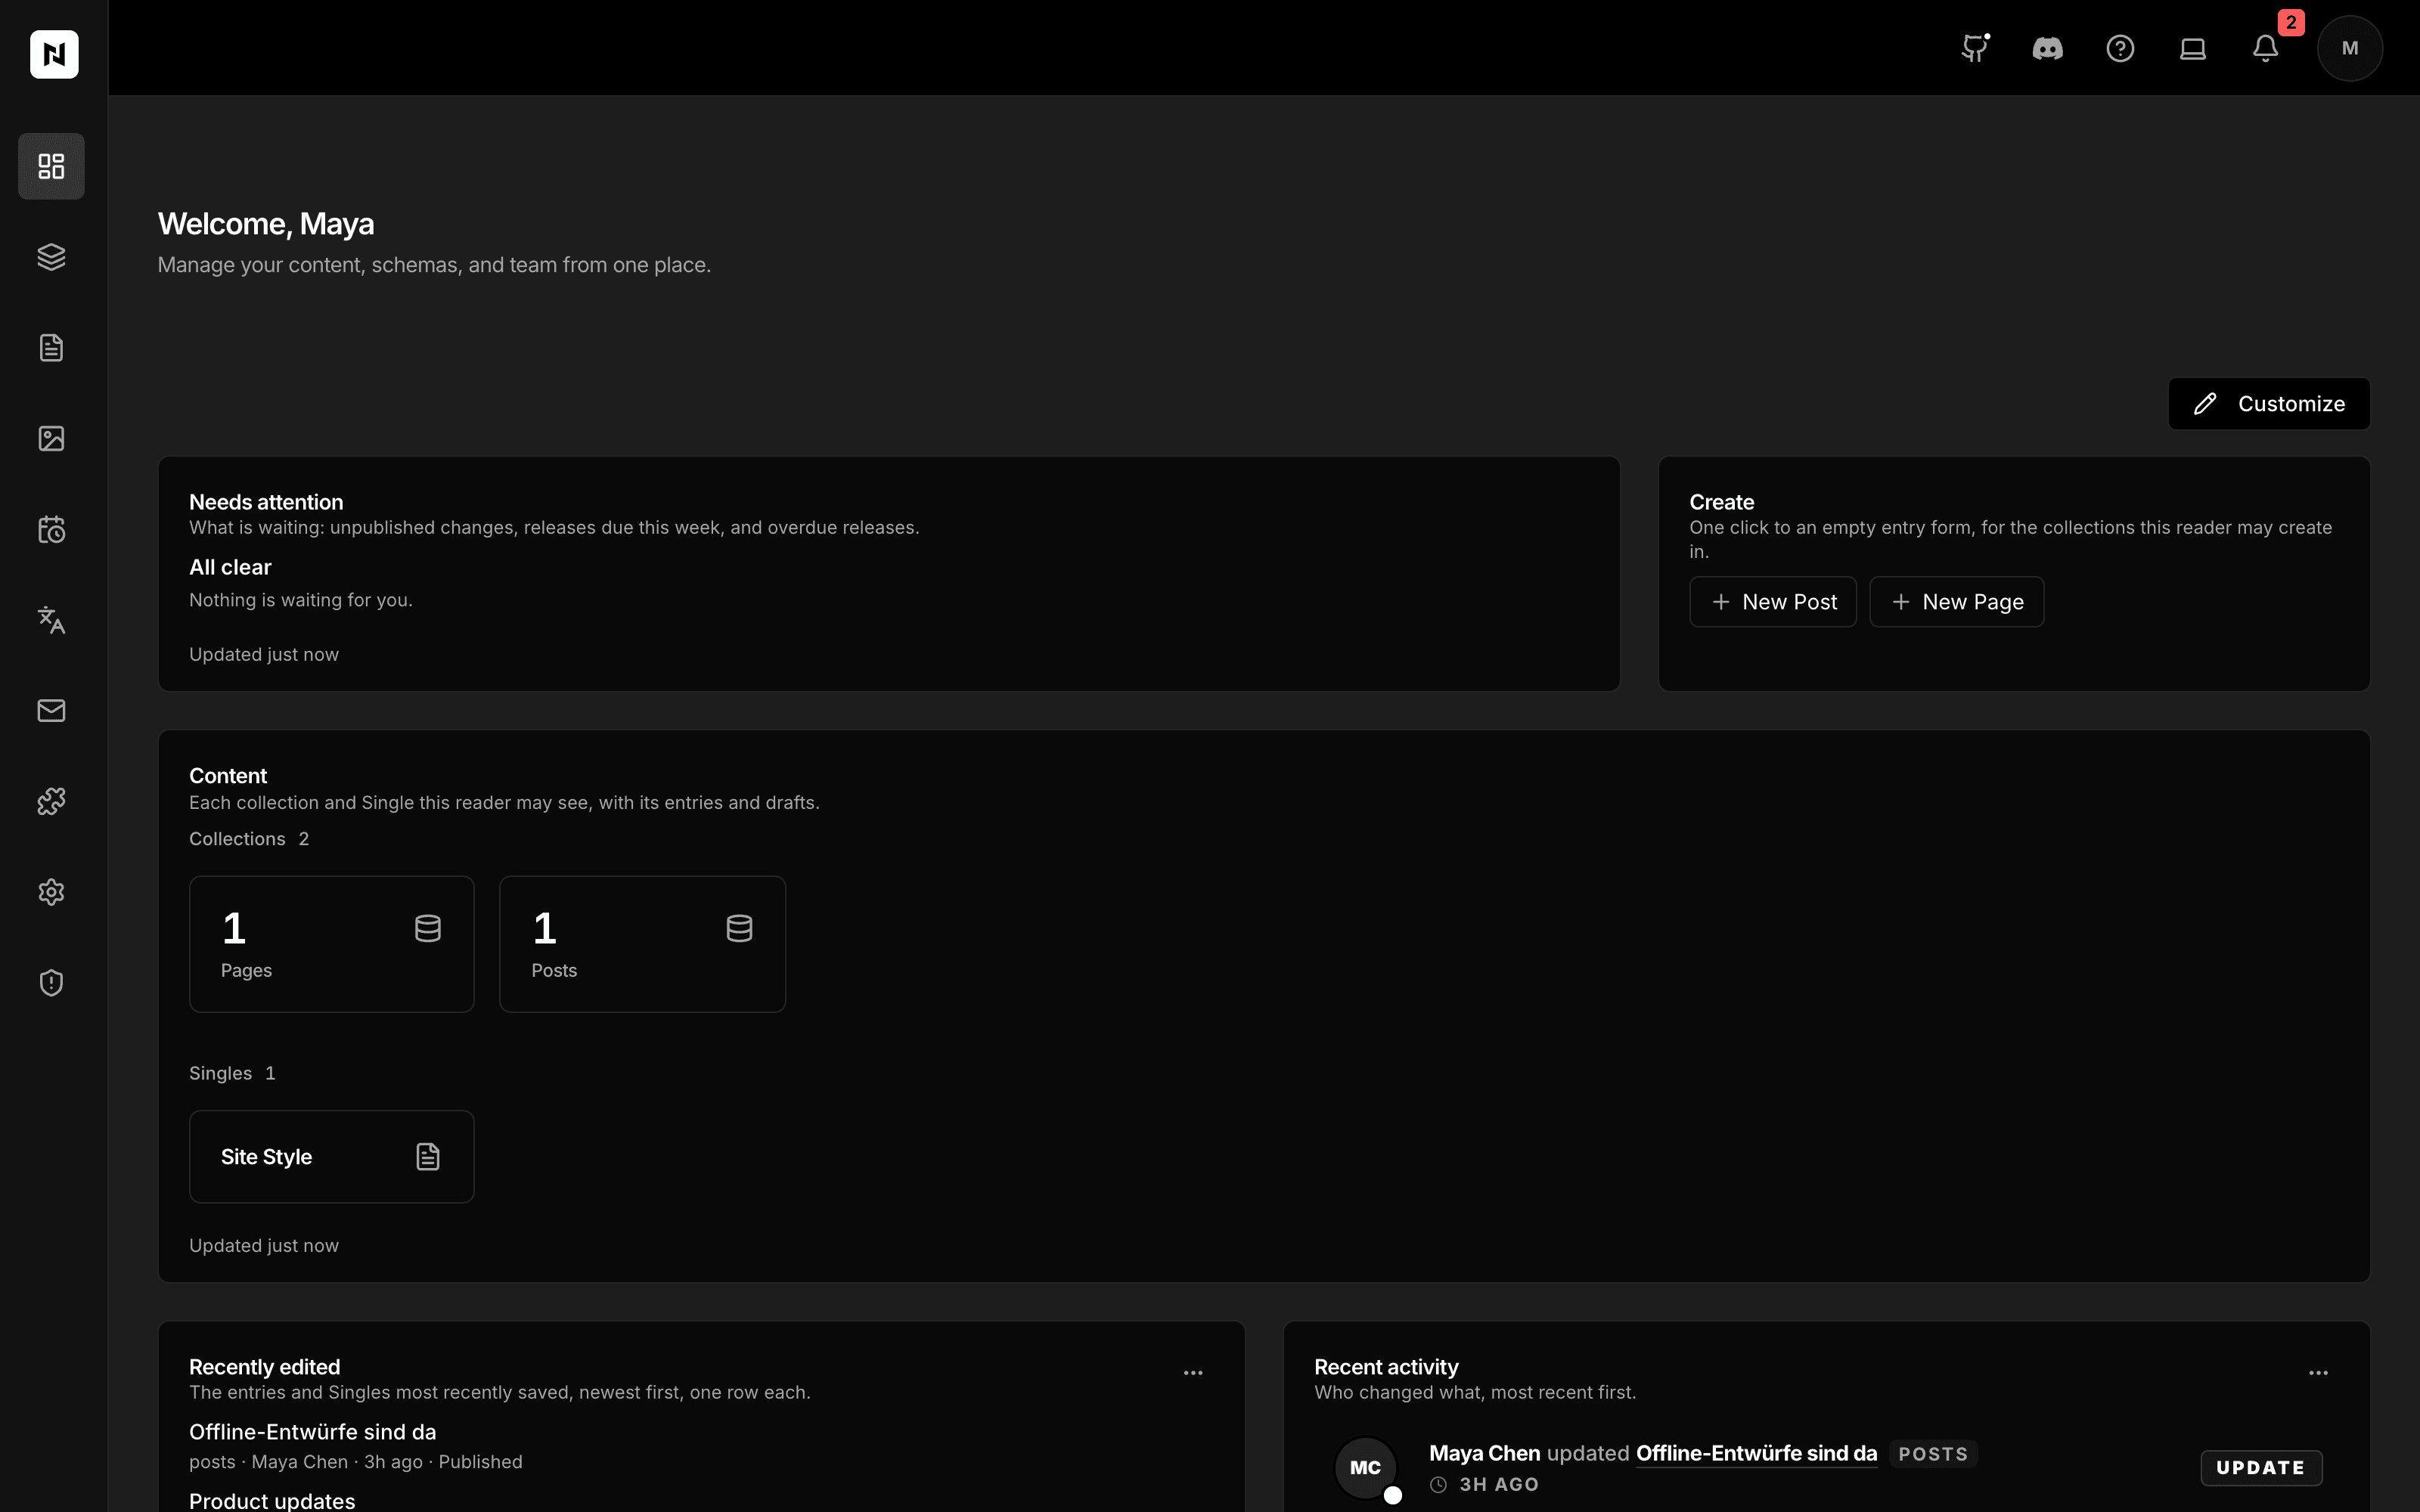Image resolution: width=2420 pixels, height=1512 pixels.
Task: Open the GitHub icon in the top bar
Action: point(1975,48)
